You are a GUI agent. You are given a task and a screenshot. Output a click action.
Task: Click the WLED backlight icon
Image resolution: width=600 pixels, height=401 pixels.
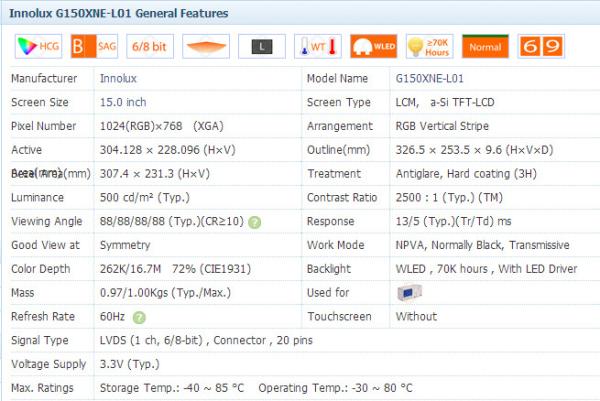click(x=373, y=46)
